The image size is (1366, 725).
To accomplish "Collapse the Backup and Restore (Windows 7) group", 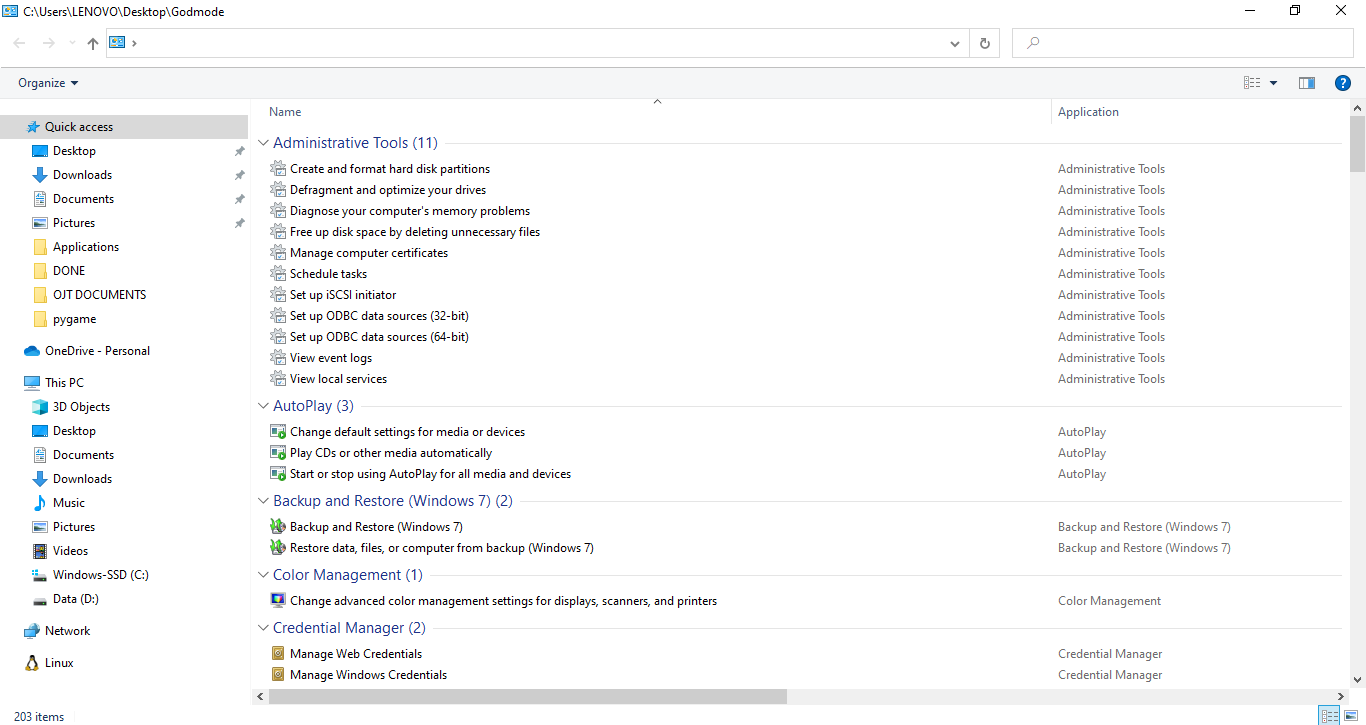I will 264,501.
